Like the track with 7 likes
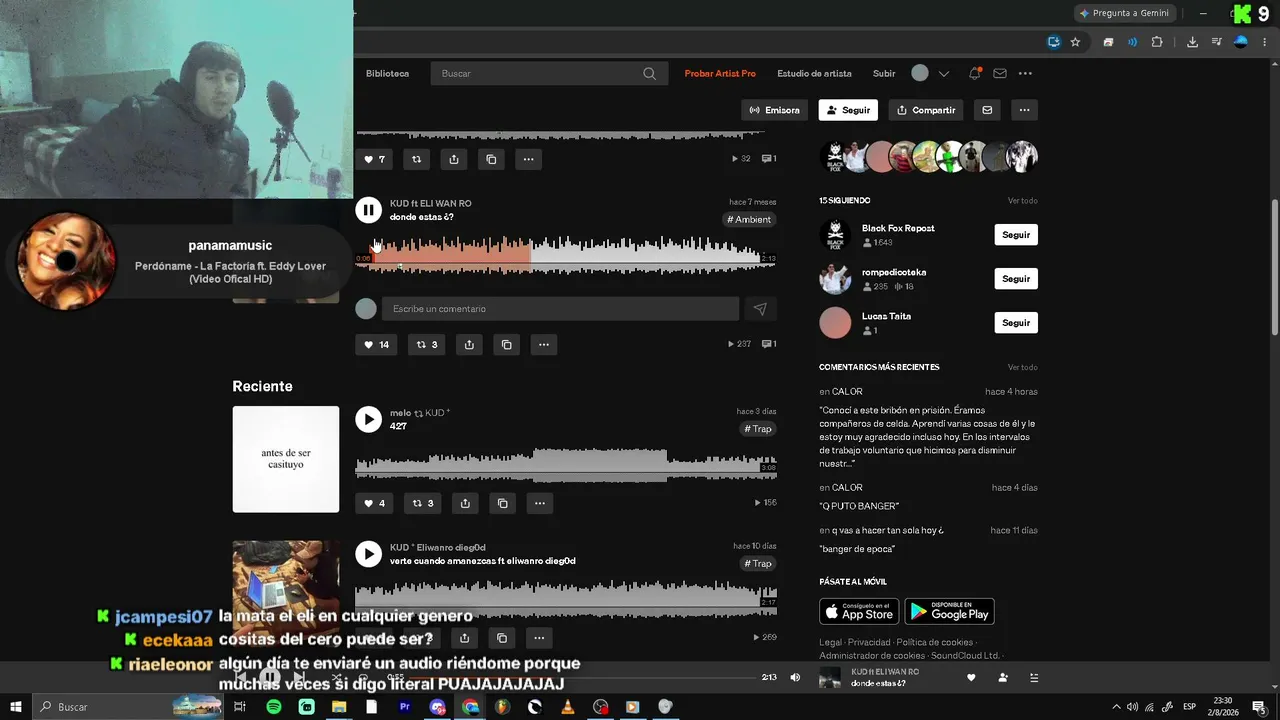Screen dimensions: 1280x720 (x=374, y=159)
